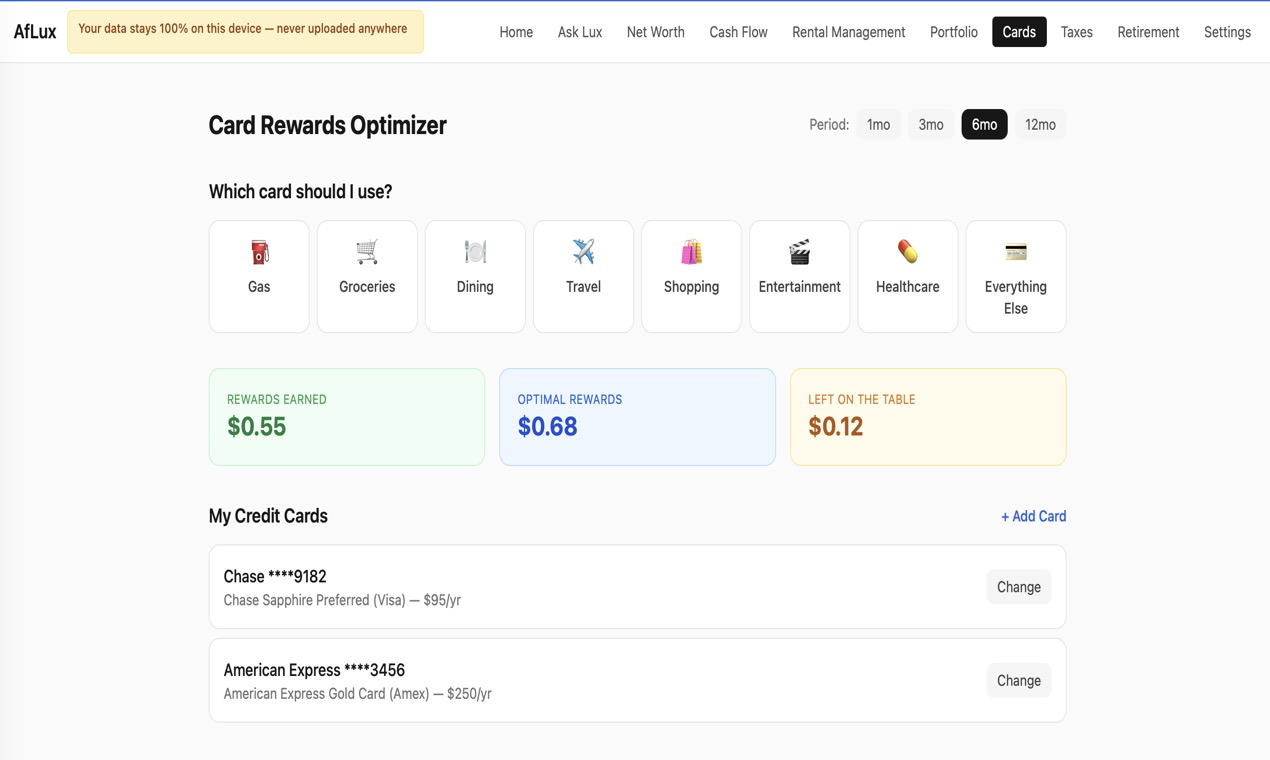
Task: Switch to the Portfolio page
Action: [954, 32]
